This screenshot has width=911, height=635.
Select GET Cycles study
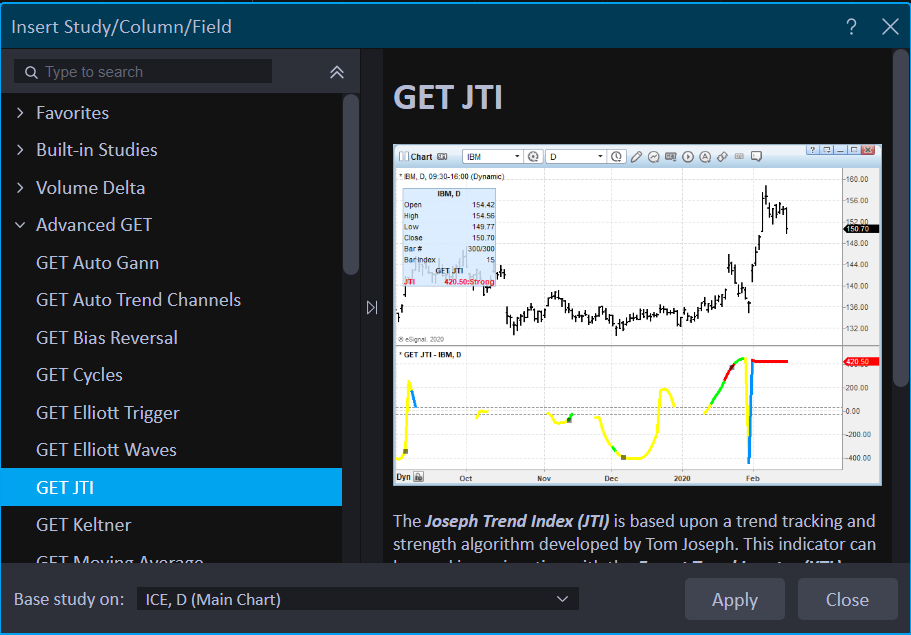tap(171, 375)
